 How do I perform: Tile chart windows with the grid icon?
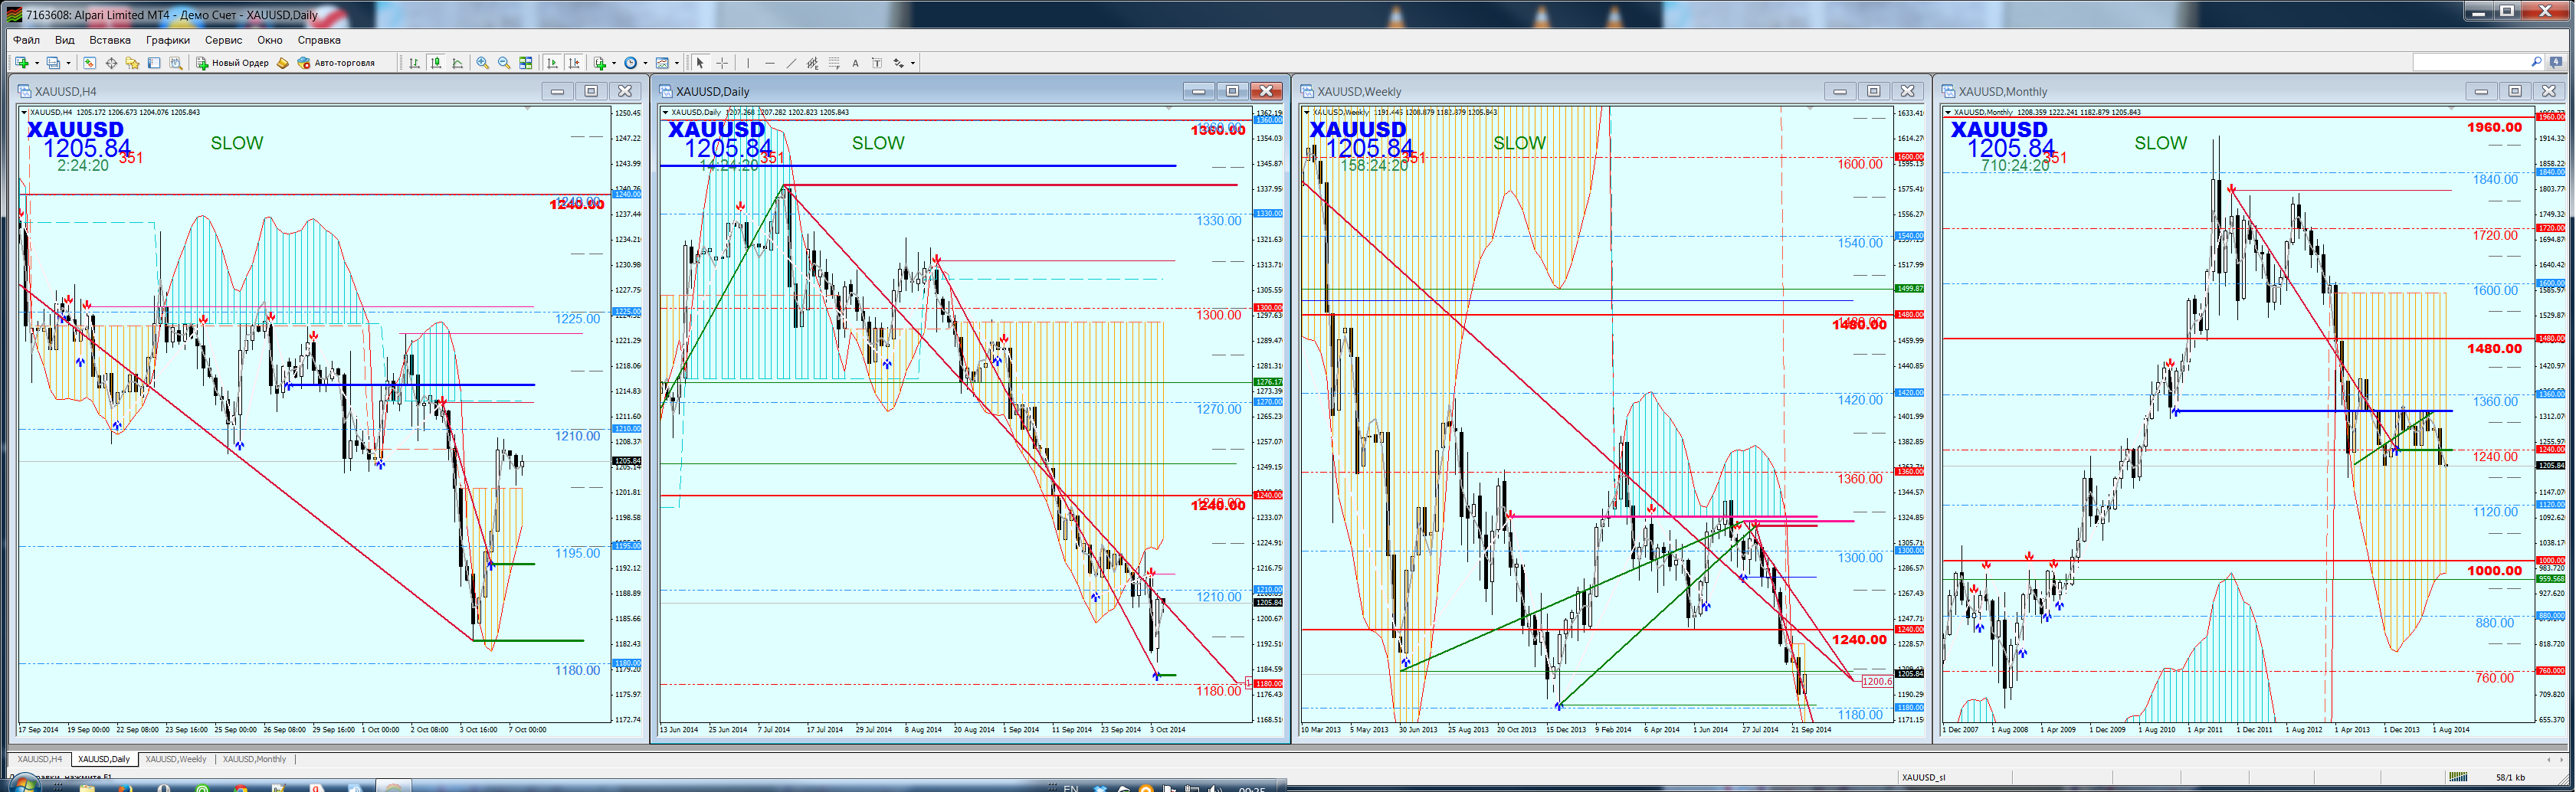tap(526, 63)
